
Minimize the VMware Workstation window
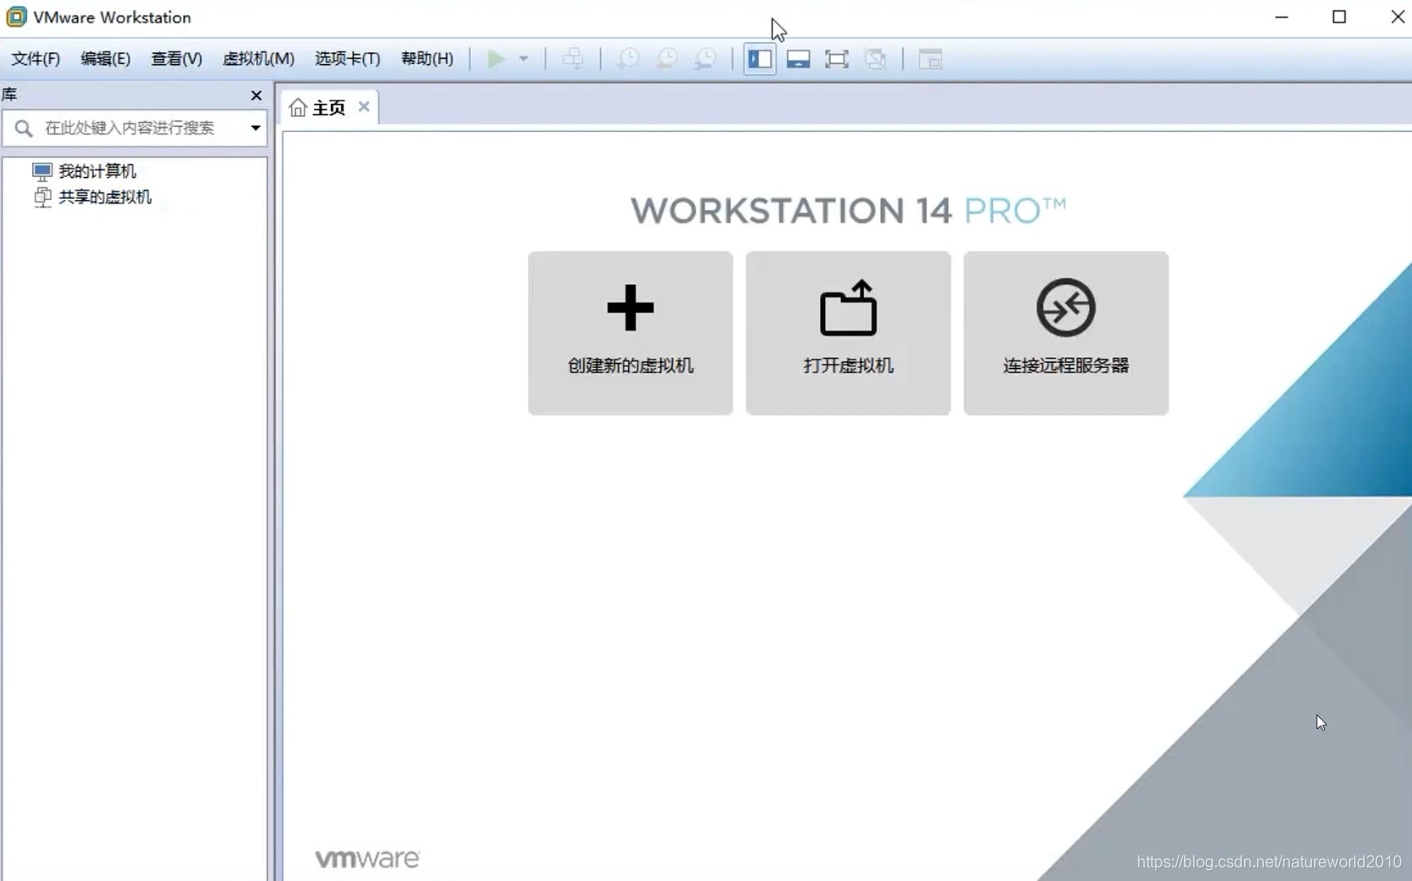pyautogui.click(x=1282, y=17)
